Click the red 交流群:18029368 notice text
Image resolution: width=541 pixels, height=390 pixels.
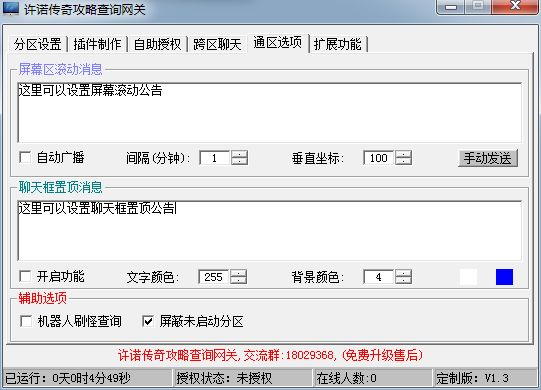(270, 355)
